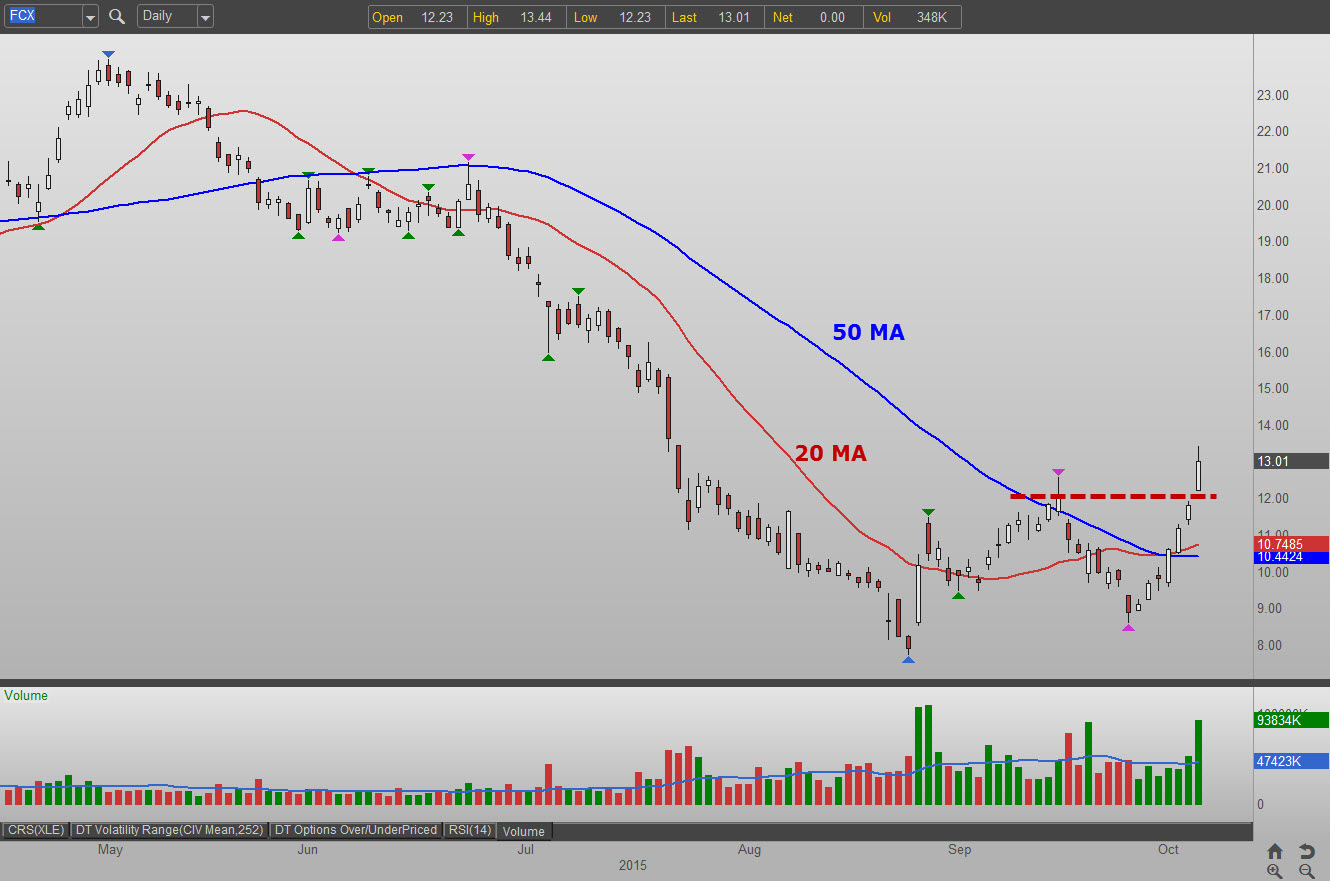
Task: Switch to the CRS(XLE) indicator tab
Action: (35, 830)
